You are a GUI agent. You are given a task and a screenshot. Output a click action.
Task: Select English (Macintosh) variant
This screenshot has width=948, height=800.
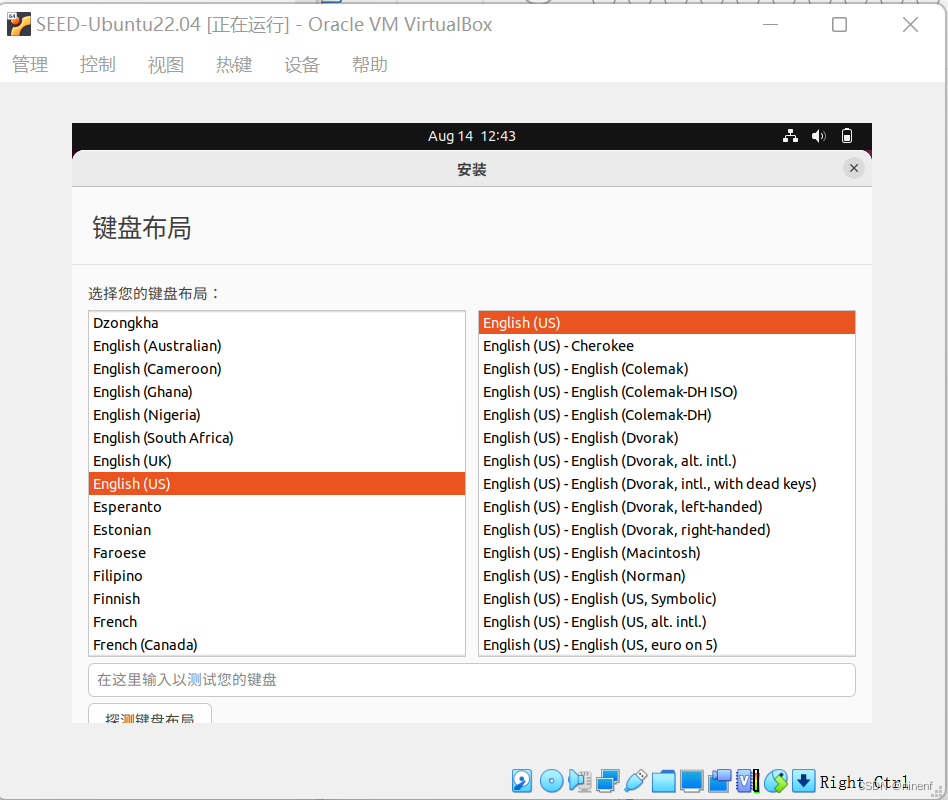click(667, 553)
